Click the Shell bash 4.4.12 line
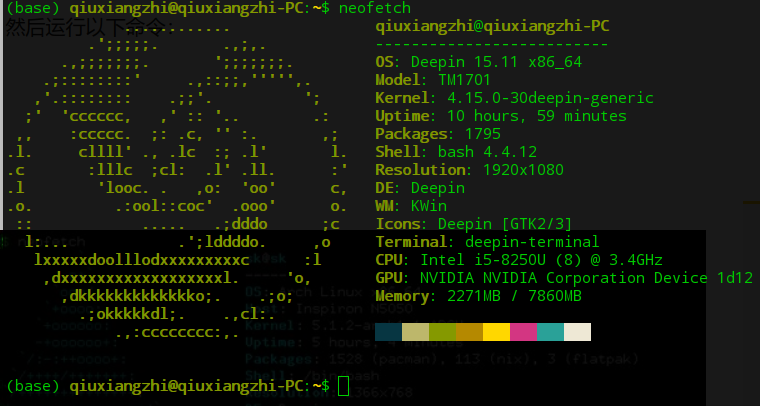The image size is (760, 406). pos(456,152)
